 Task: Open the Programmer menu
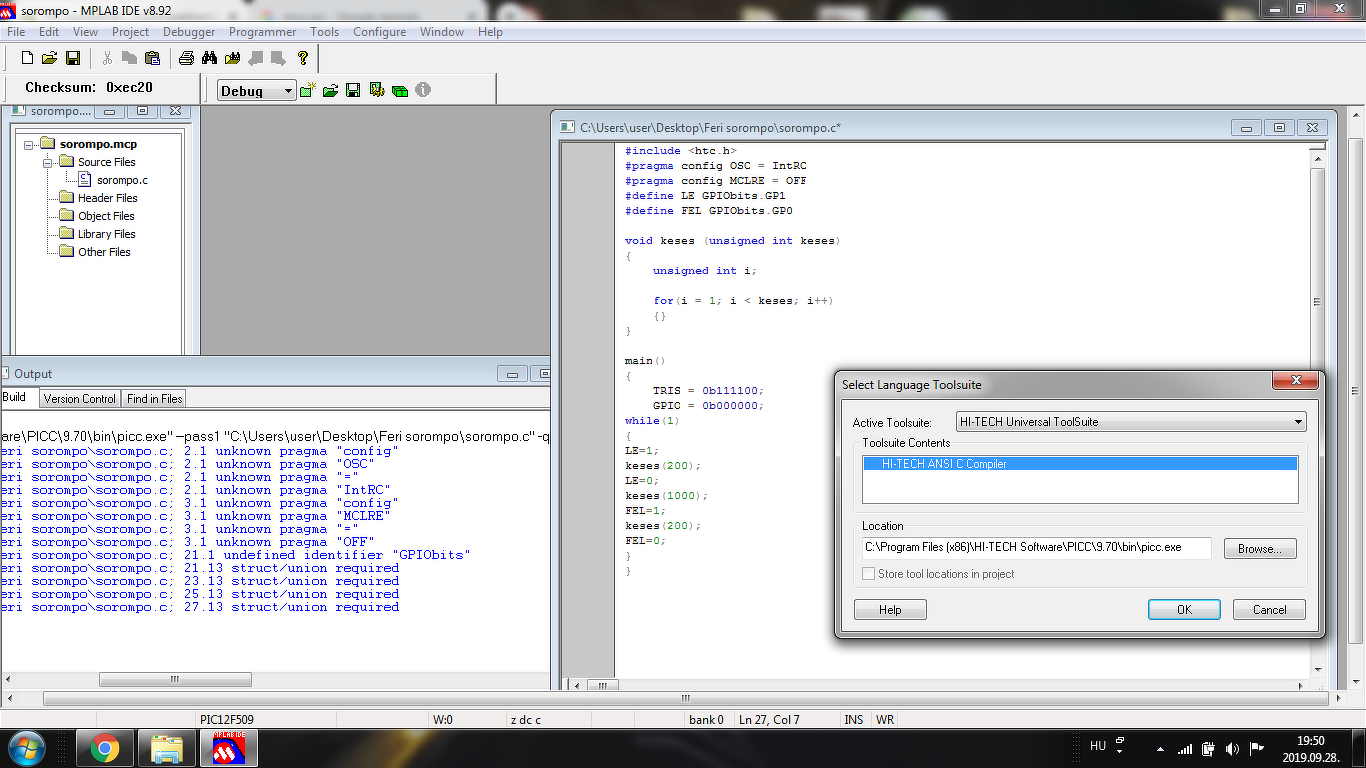[x=262, y=32]
